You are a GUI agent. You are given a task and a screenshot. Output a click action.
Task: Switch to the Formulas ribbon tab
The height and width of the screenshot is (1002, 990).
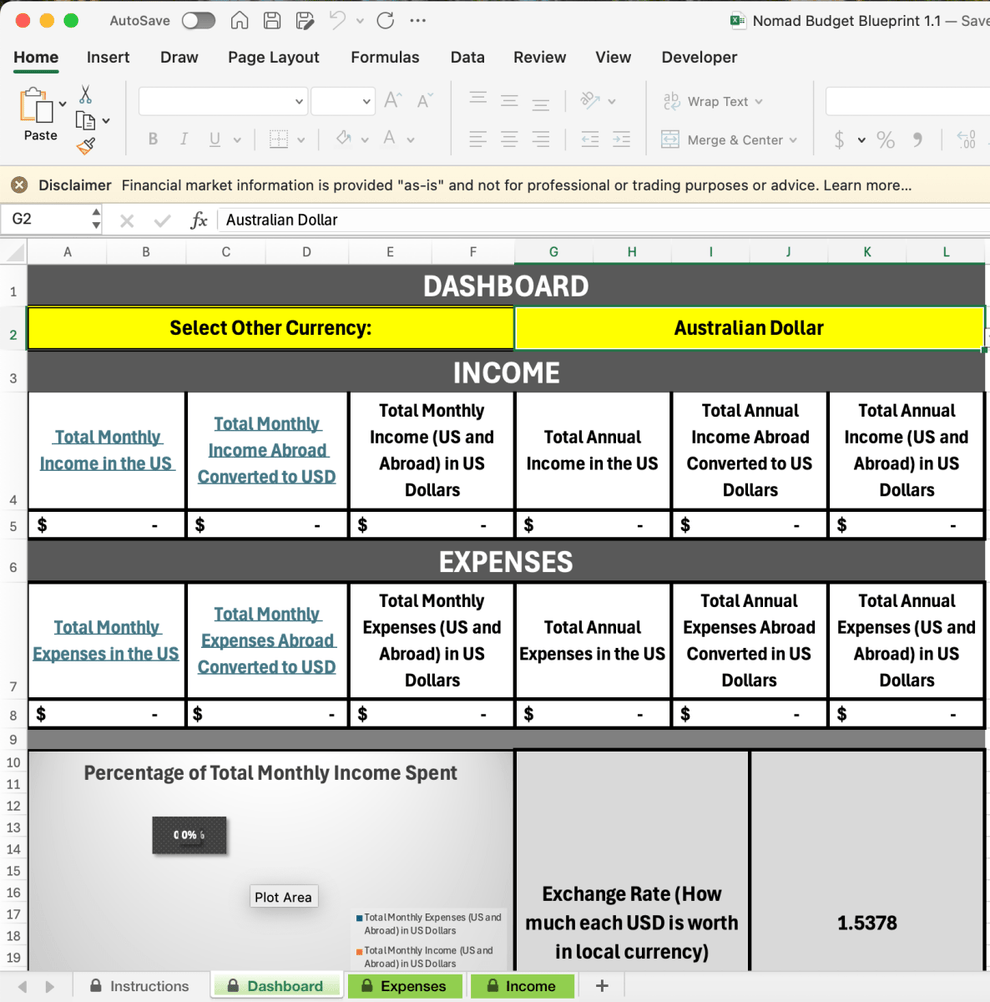(385, 57)
